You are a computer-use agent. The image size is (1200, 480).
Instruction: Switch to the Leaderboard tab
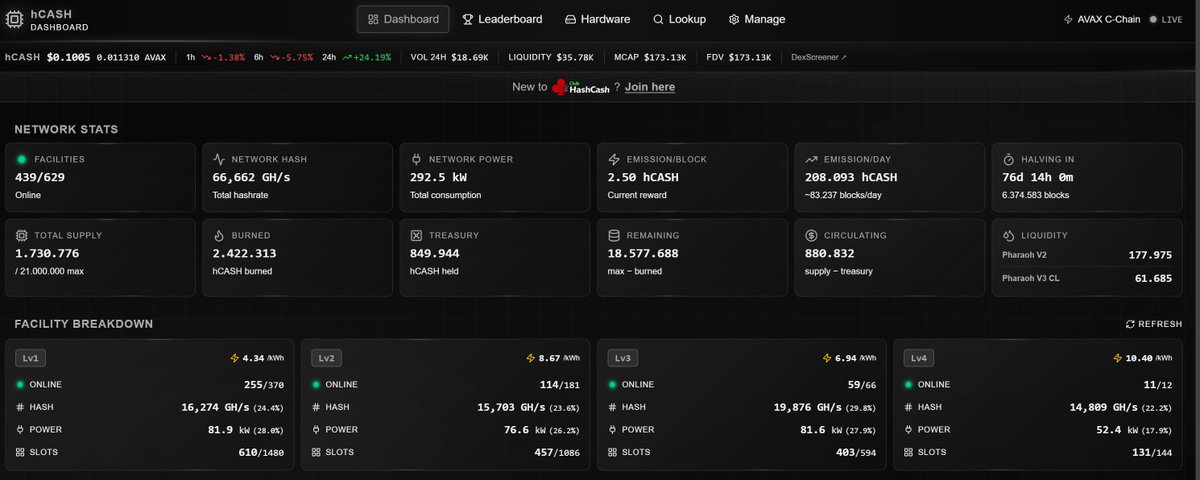(x=501, y=19)
